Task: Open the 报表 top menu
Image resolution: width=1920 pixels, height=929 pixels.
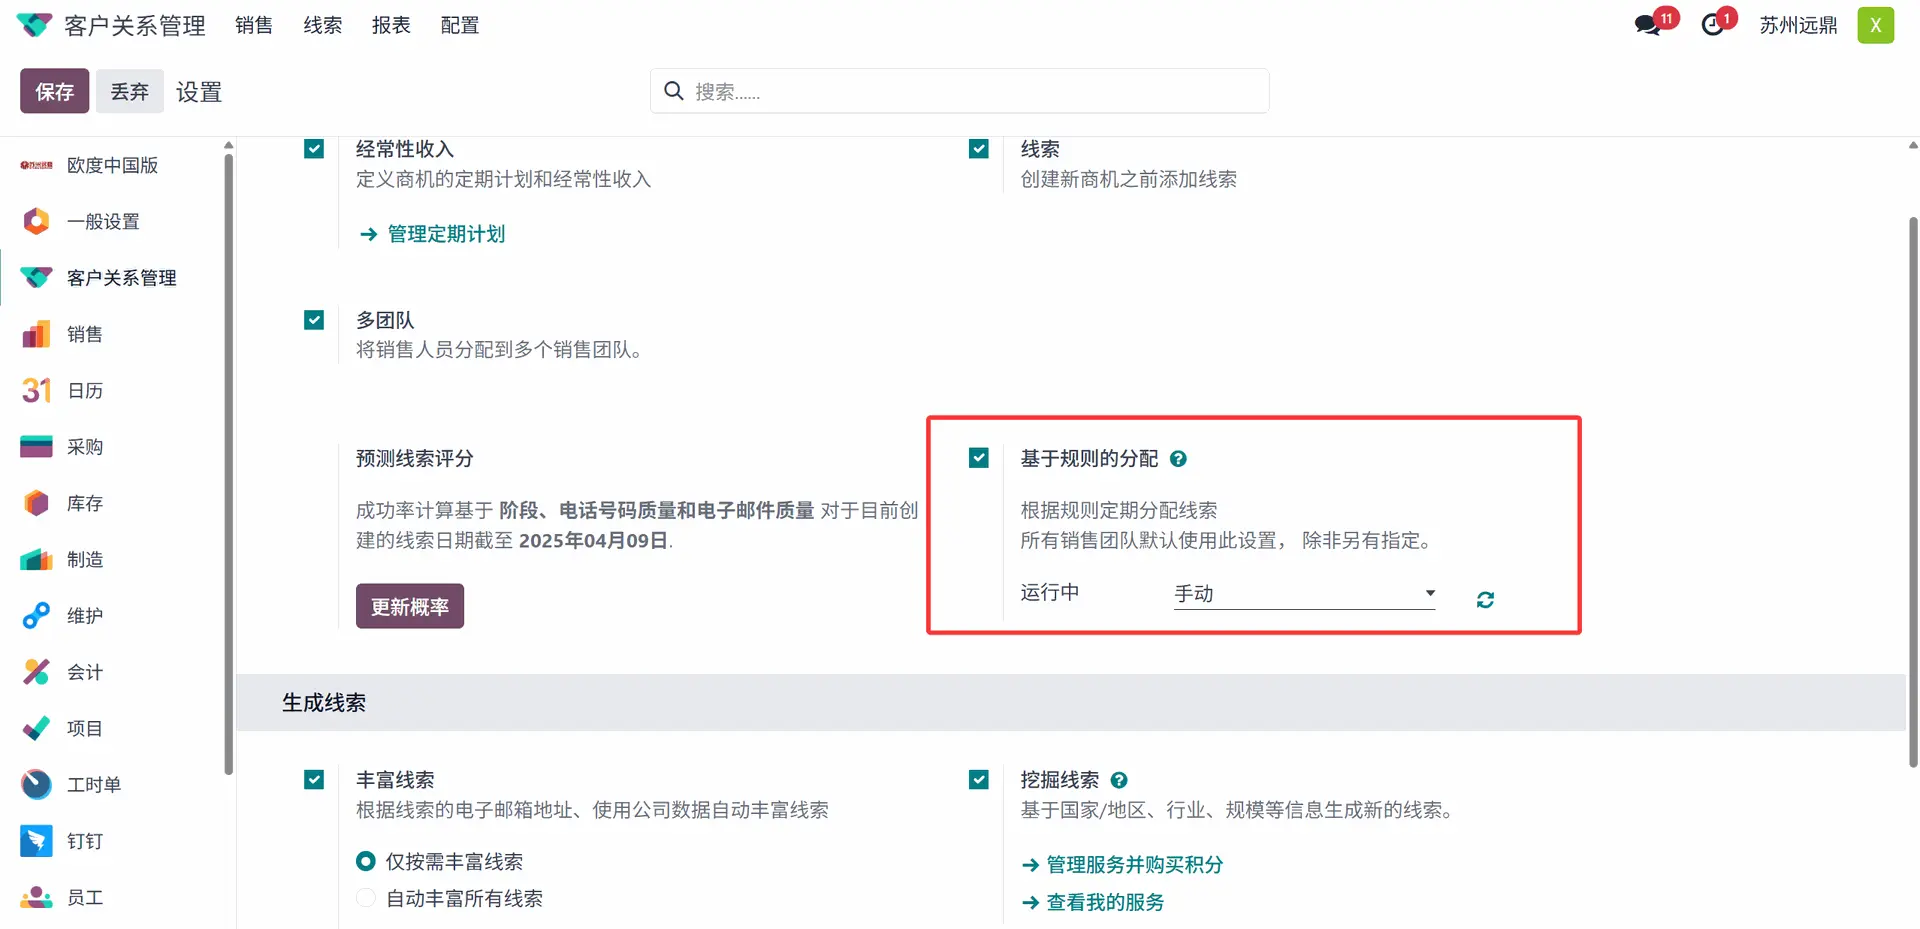Action: coord(391,25)
